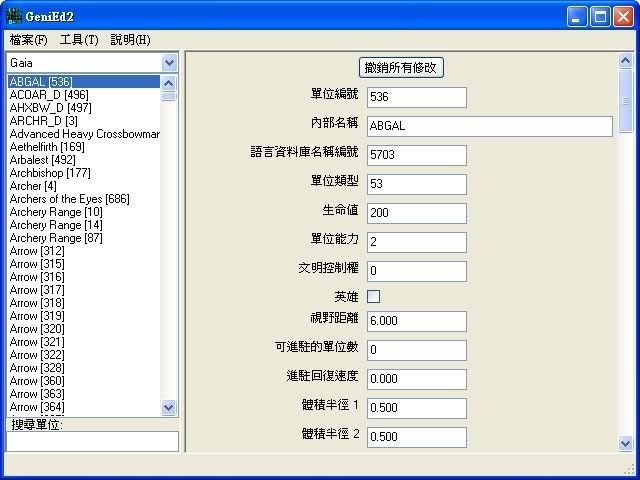
Task: Select ABGAL [536] in the unit list
Action: pos(84,82)
